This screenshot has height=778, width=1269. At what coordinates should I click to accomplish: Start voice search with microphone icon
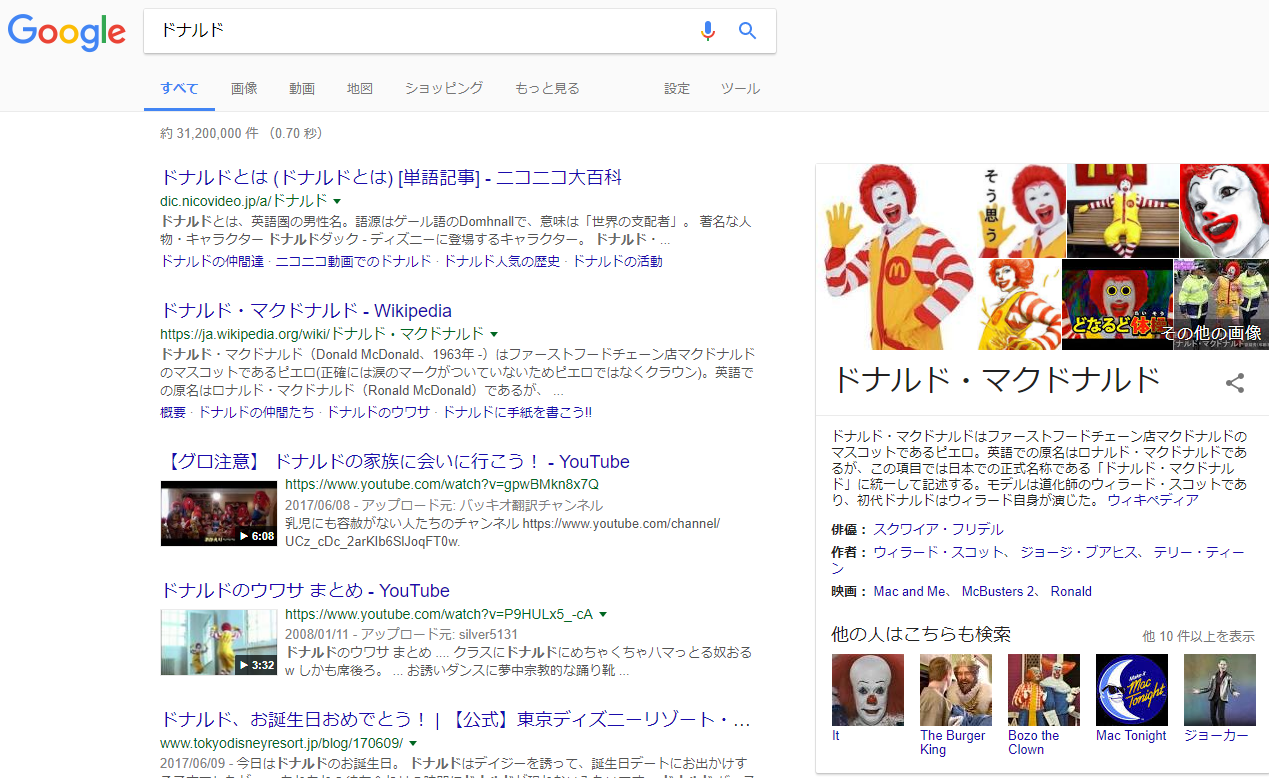[x=708, y=31]
